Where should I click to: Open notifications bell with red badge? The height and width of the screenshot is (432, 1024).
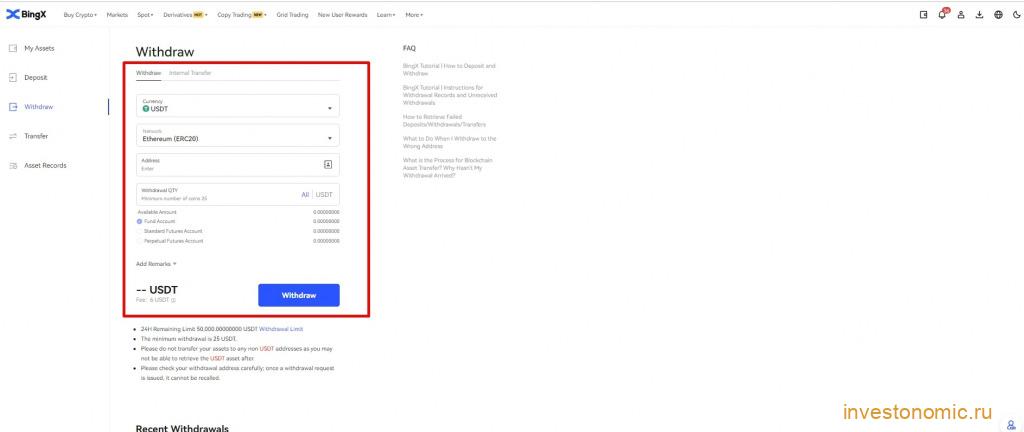tap(942, 14)
